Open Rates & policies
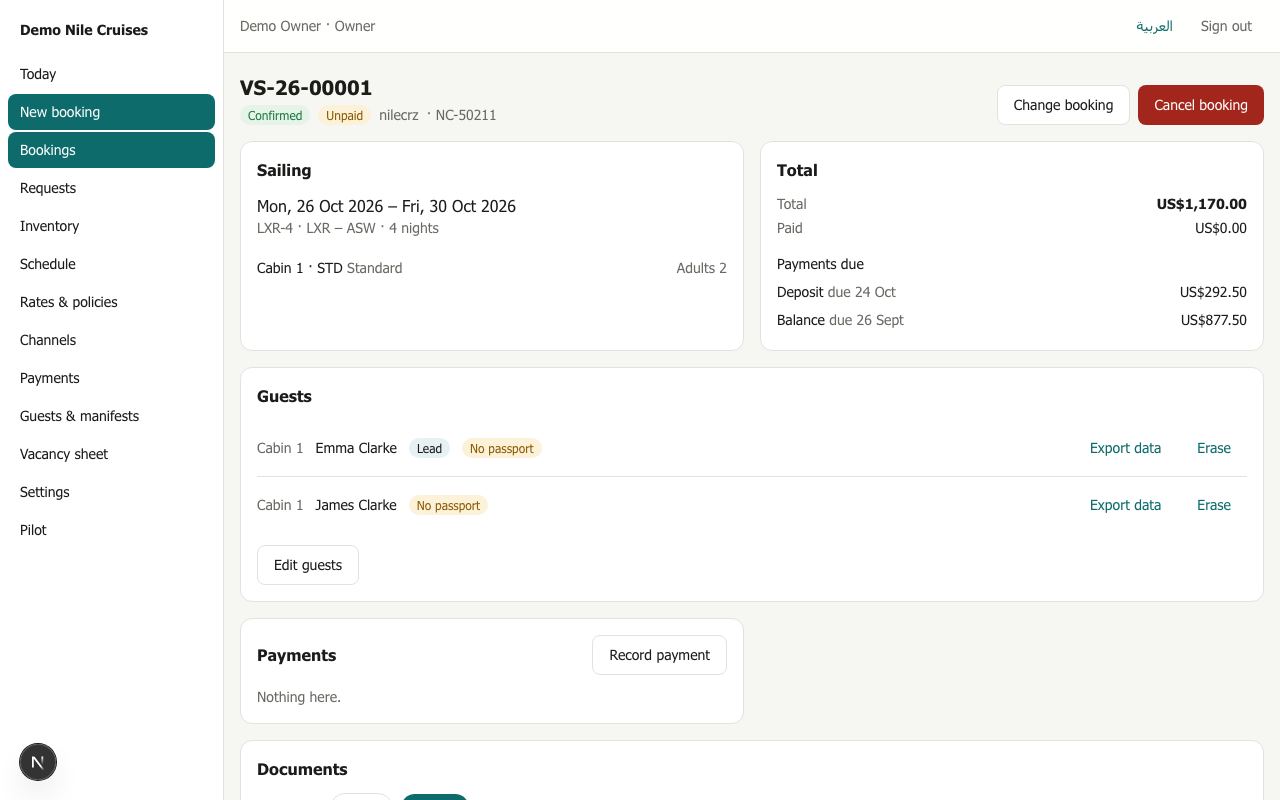Screen dimensions: 1280x800 point(111,302)
